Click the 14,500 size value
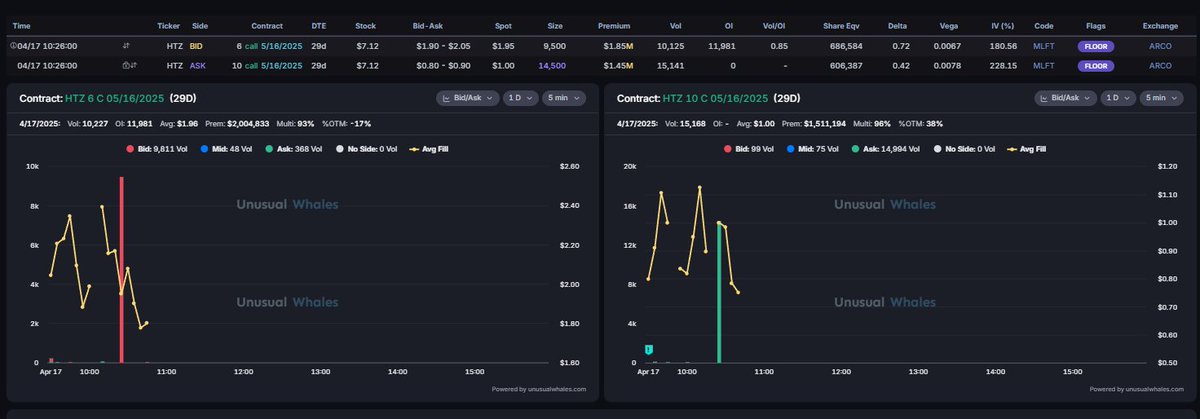The image size is (1200, 419). tap(552, 65)
